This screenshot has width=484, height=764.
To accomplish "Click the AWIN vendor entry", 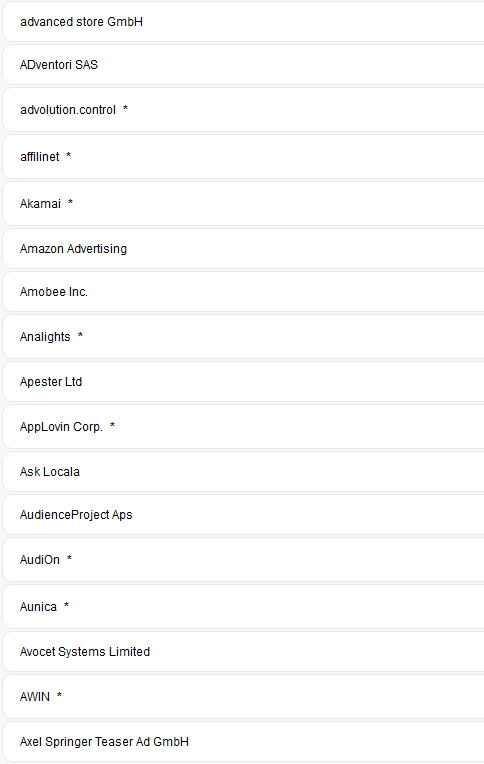I will [x=244, y=696].
